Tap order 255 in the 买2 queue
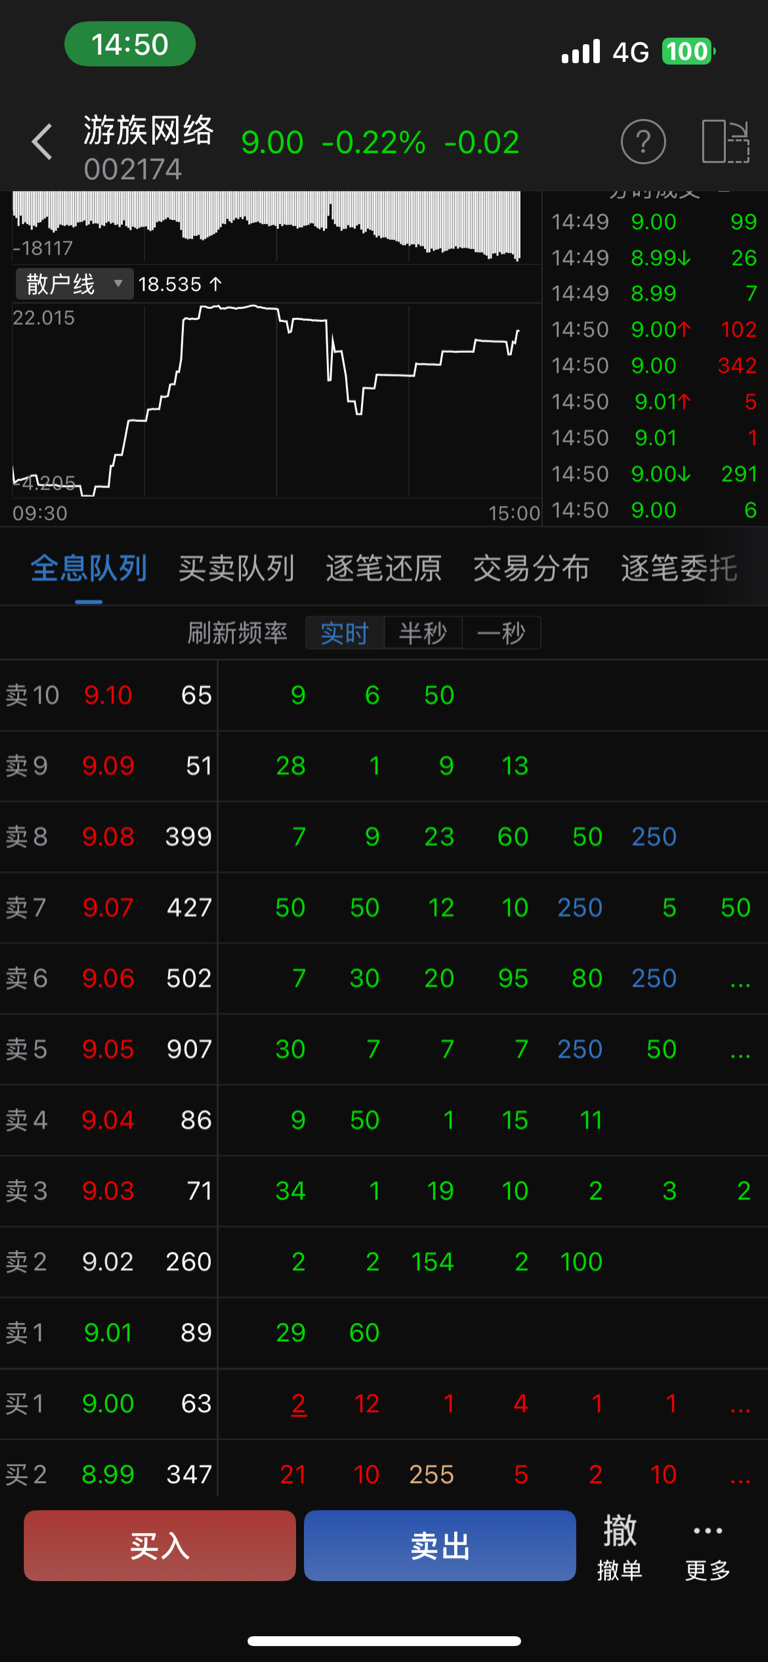The width and height of the screenshot is (768, 1663). 432,1475
